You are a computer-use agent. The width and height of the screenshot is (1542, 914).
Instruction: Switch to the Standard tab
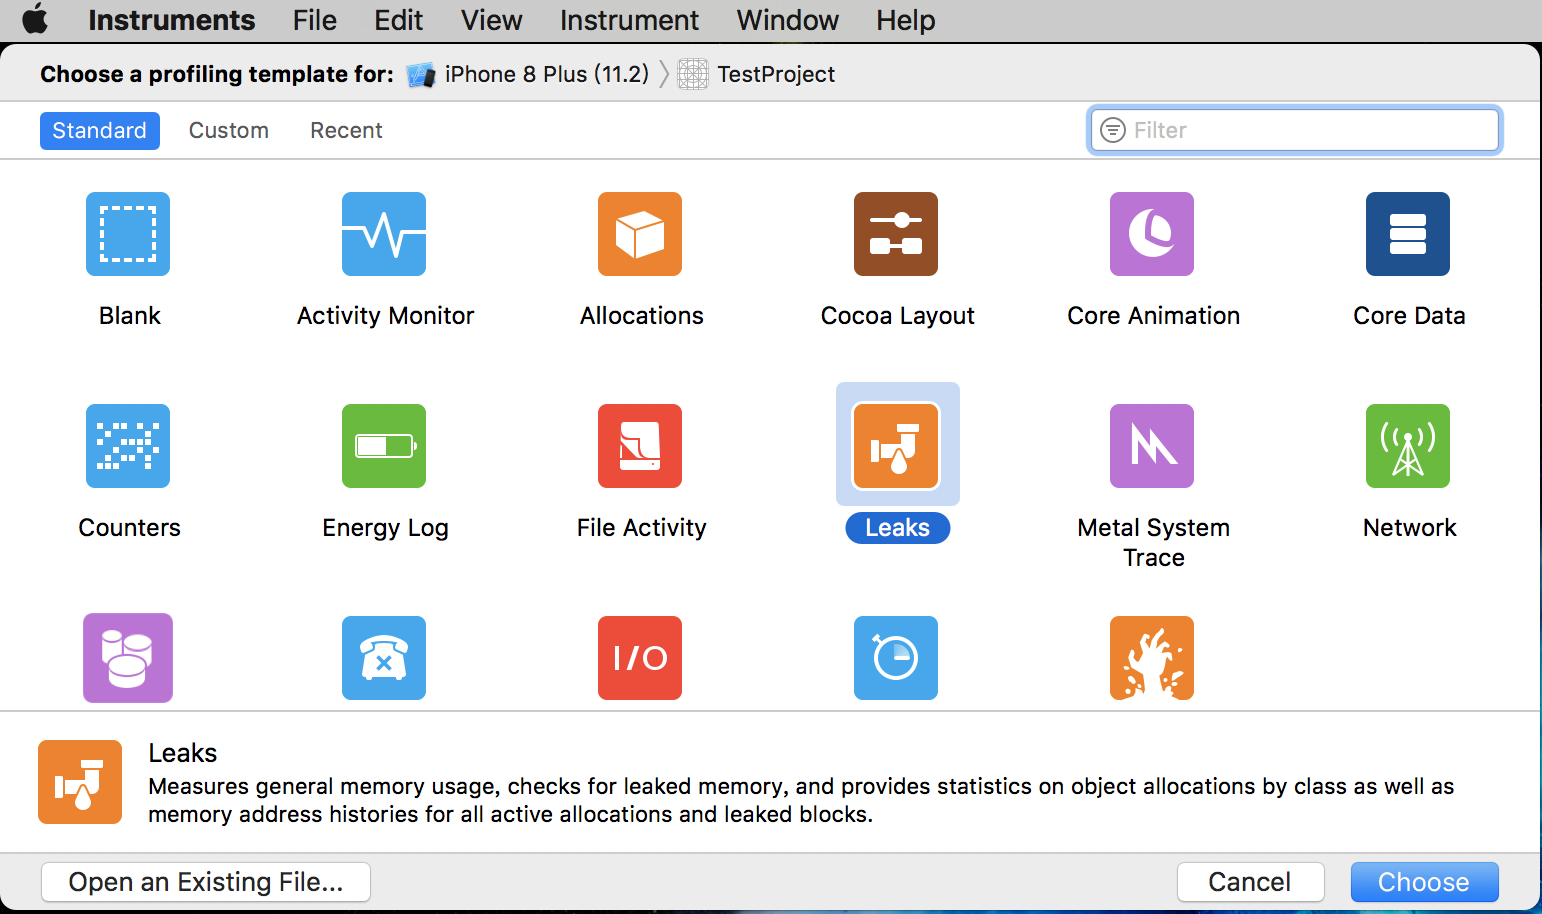pos(100,131)
